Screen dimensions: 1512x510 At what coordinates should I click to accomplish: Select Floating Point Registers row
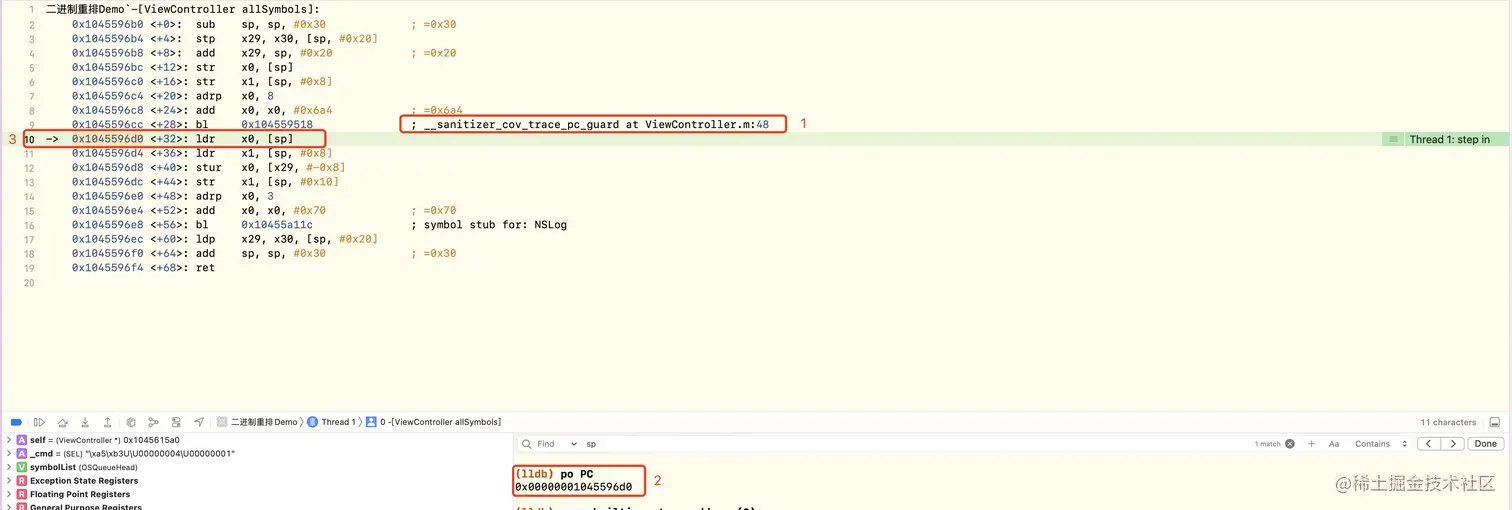(73, 494)
